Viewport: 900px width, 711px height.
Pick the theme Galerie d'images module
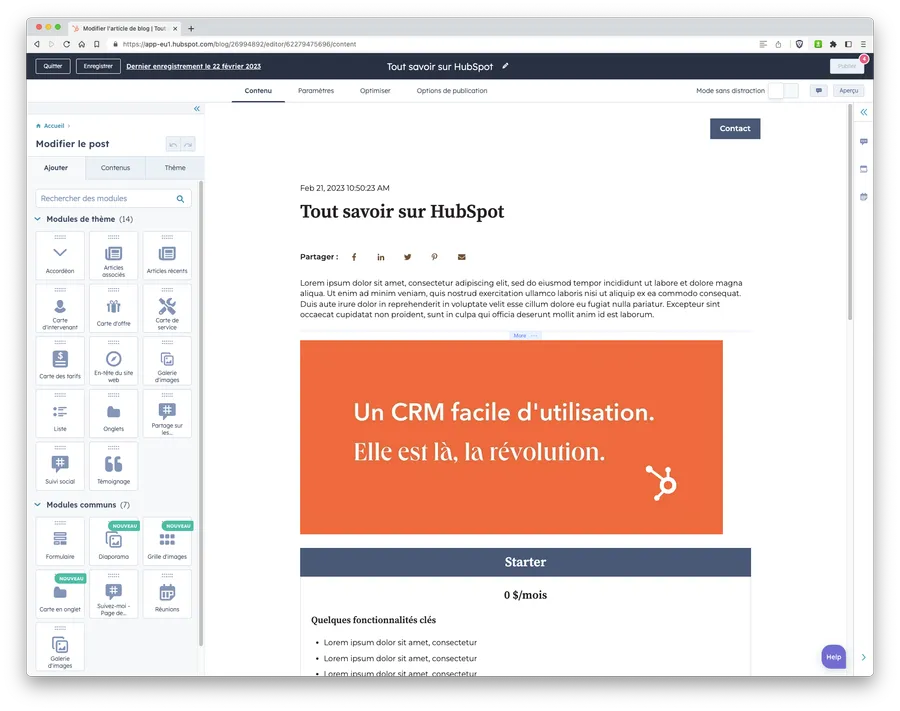coord(167,362)
